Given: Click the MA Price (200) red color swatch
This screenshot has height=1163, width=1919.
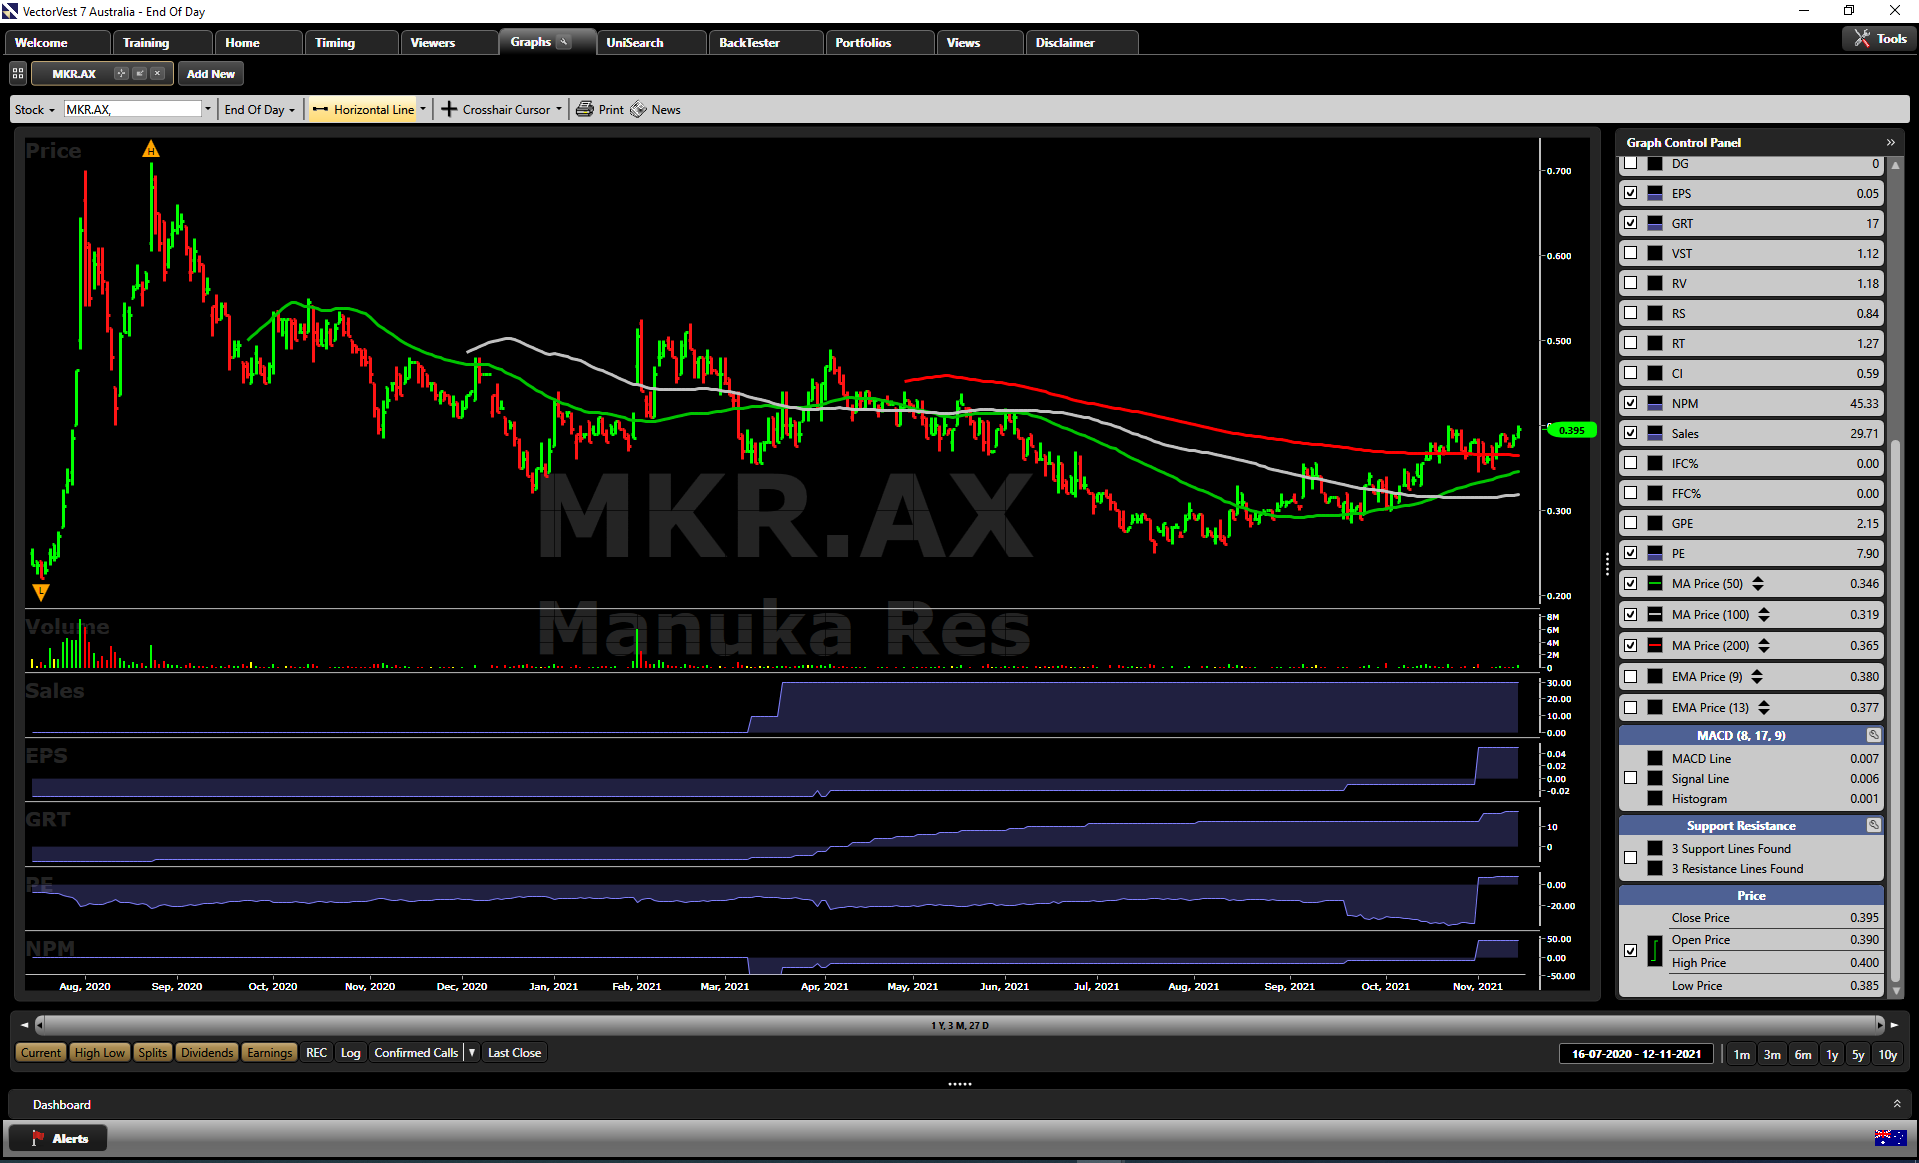Looking at the screenshot, I should coord(1654,645).
